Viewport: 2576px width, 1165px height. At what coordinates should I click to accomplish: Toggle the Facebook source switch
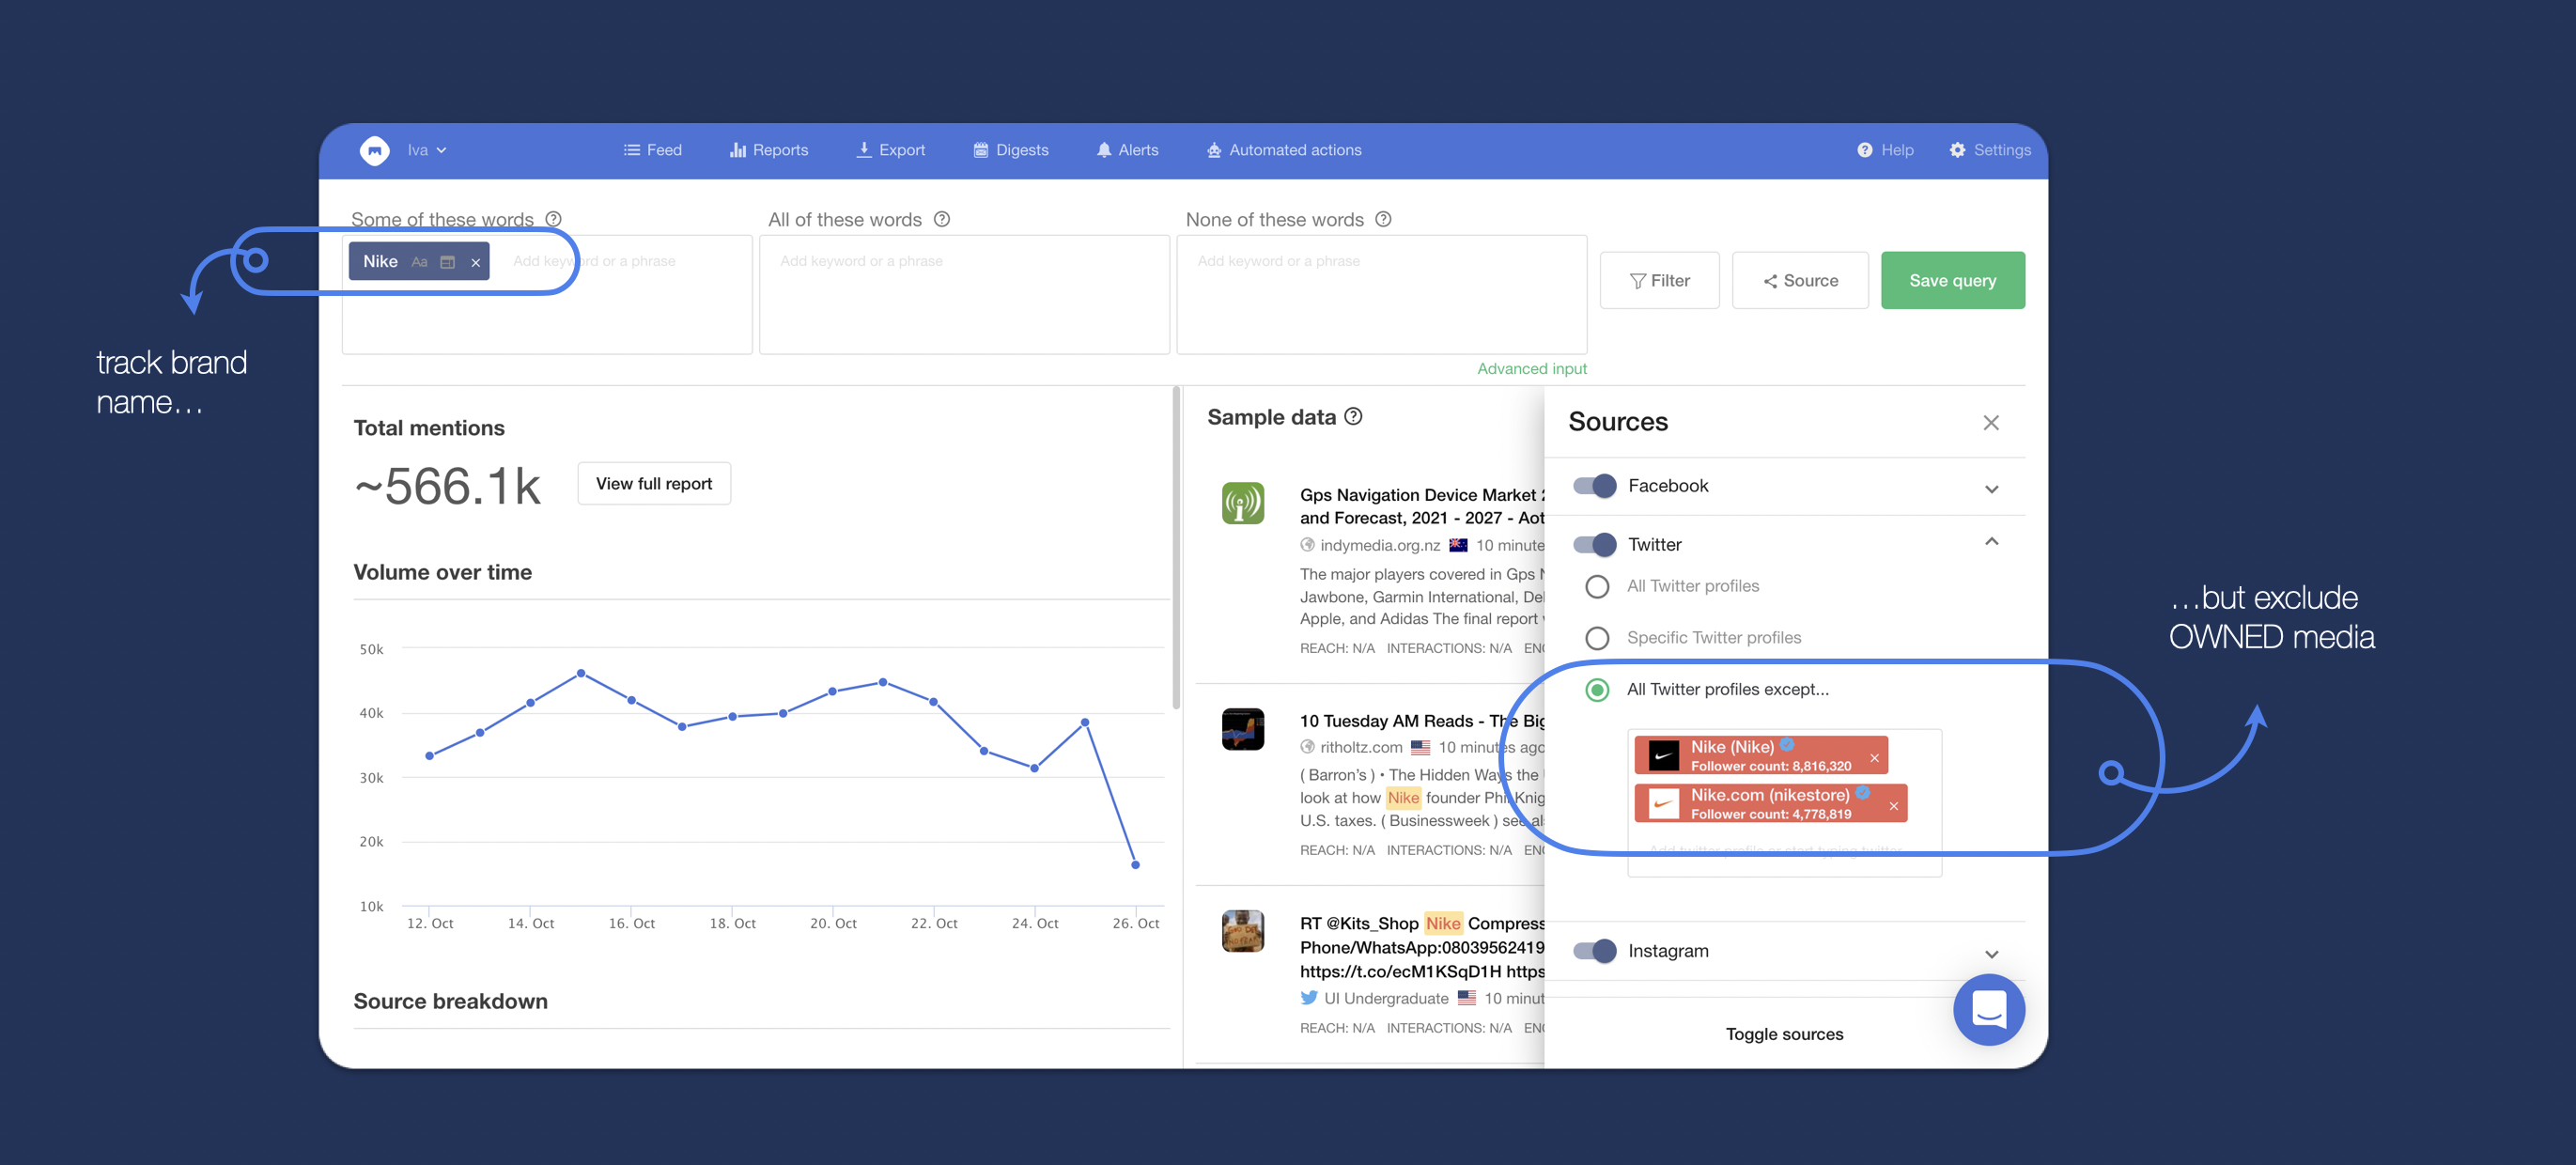point(1593,487)
